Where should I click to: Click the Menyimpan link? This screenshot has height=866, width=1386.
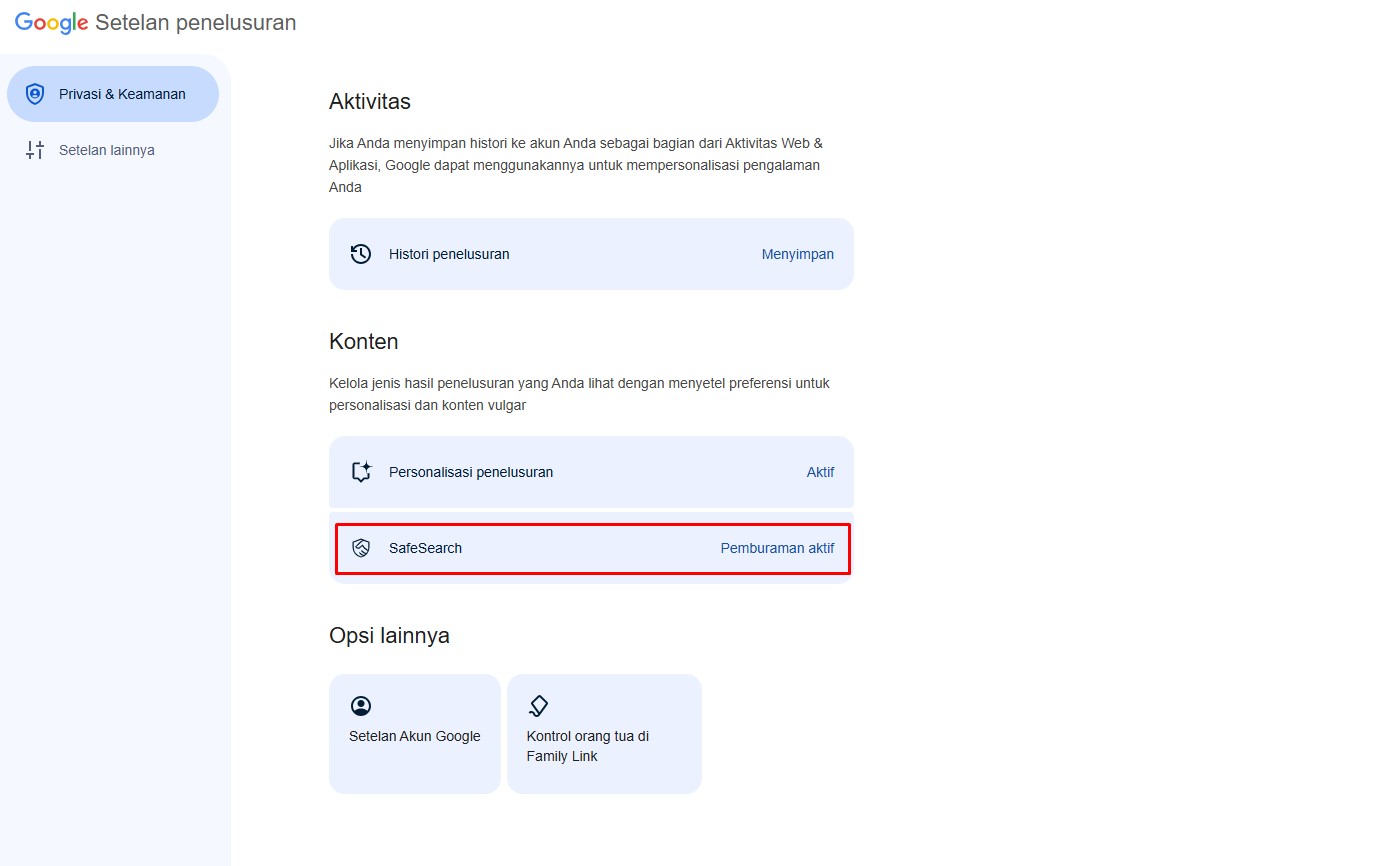797,253
